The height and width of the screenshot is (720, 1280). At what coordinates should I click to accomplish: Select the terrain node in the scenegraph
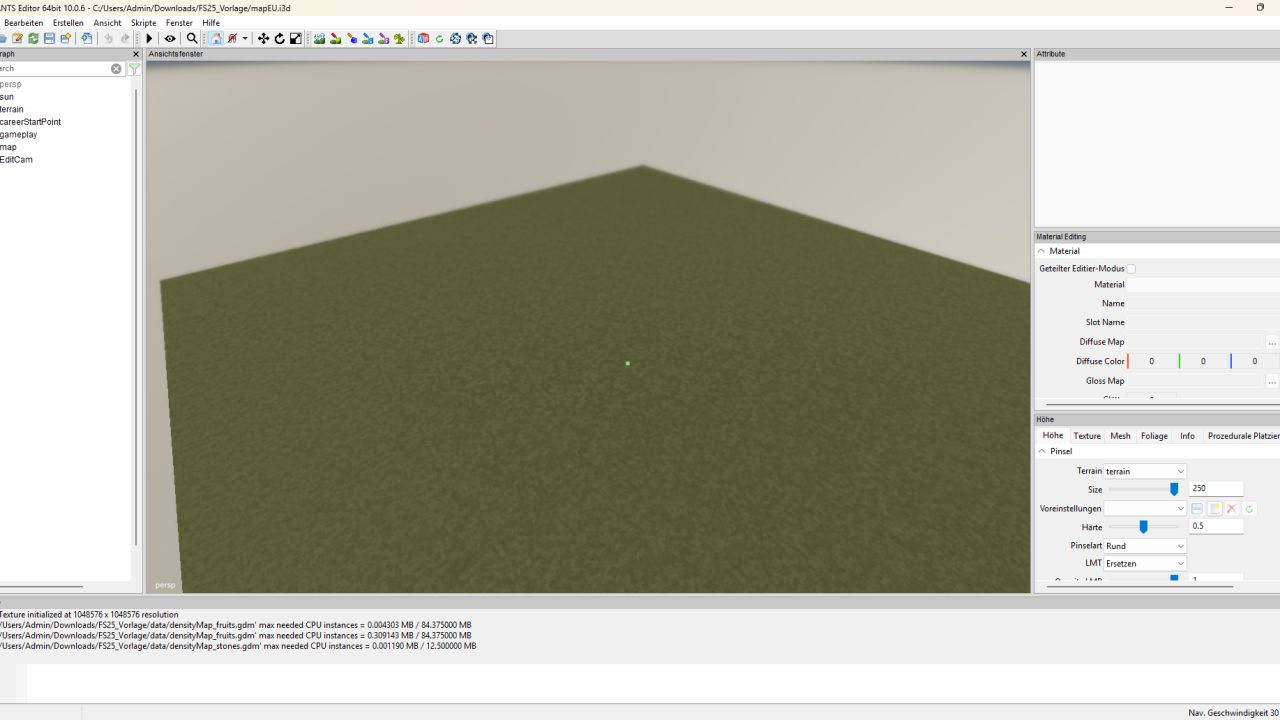pos(11,109)
